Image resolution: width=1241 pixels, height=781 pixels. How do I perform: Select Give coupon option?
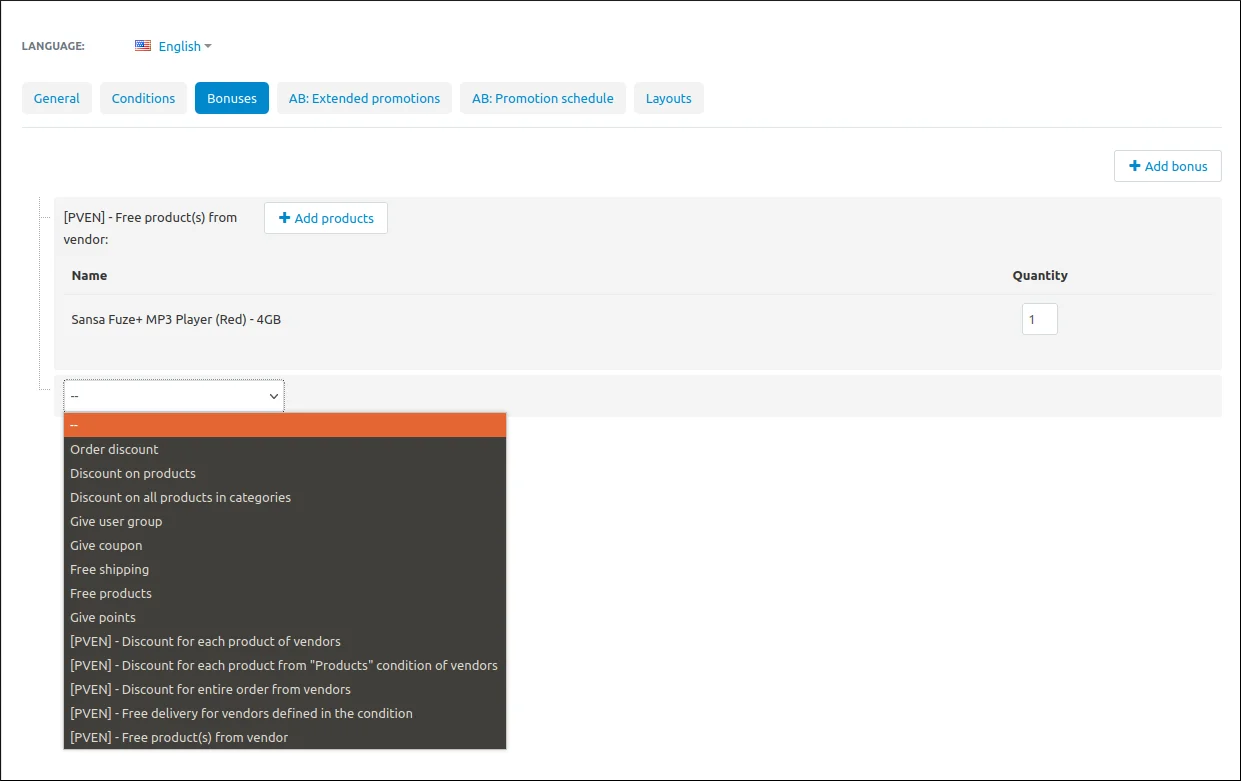click(x=285, y=545)
